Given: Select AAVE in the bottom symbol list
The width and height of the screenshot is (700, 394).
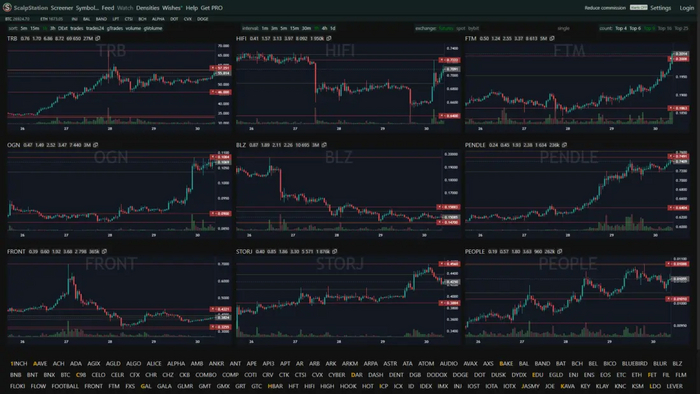Looking at the screenshot, I should tap(40, 364).
